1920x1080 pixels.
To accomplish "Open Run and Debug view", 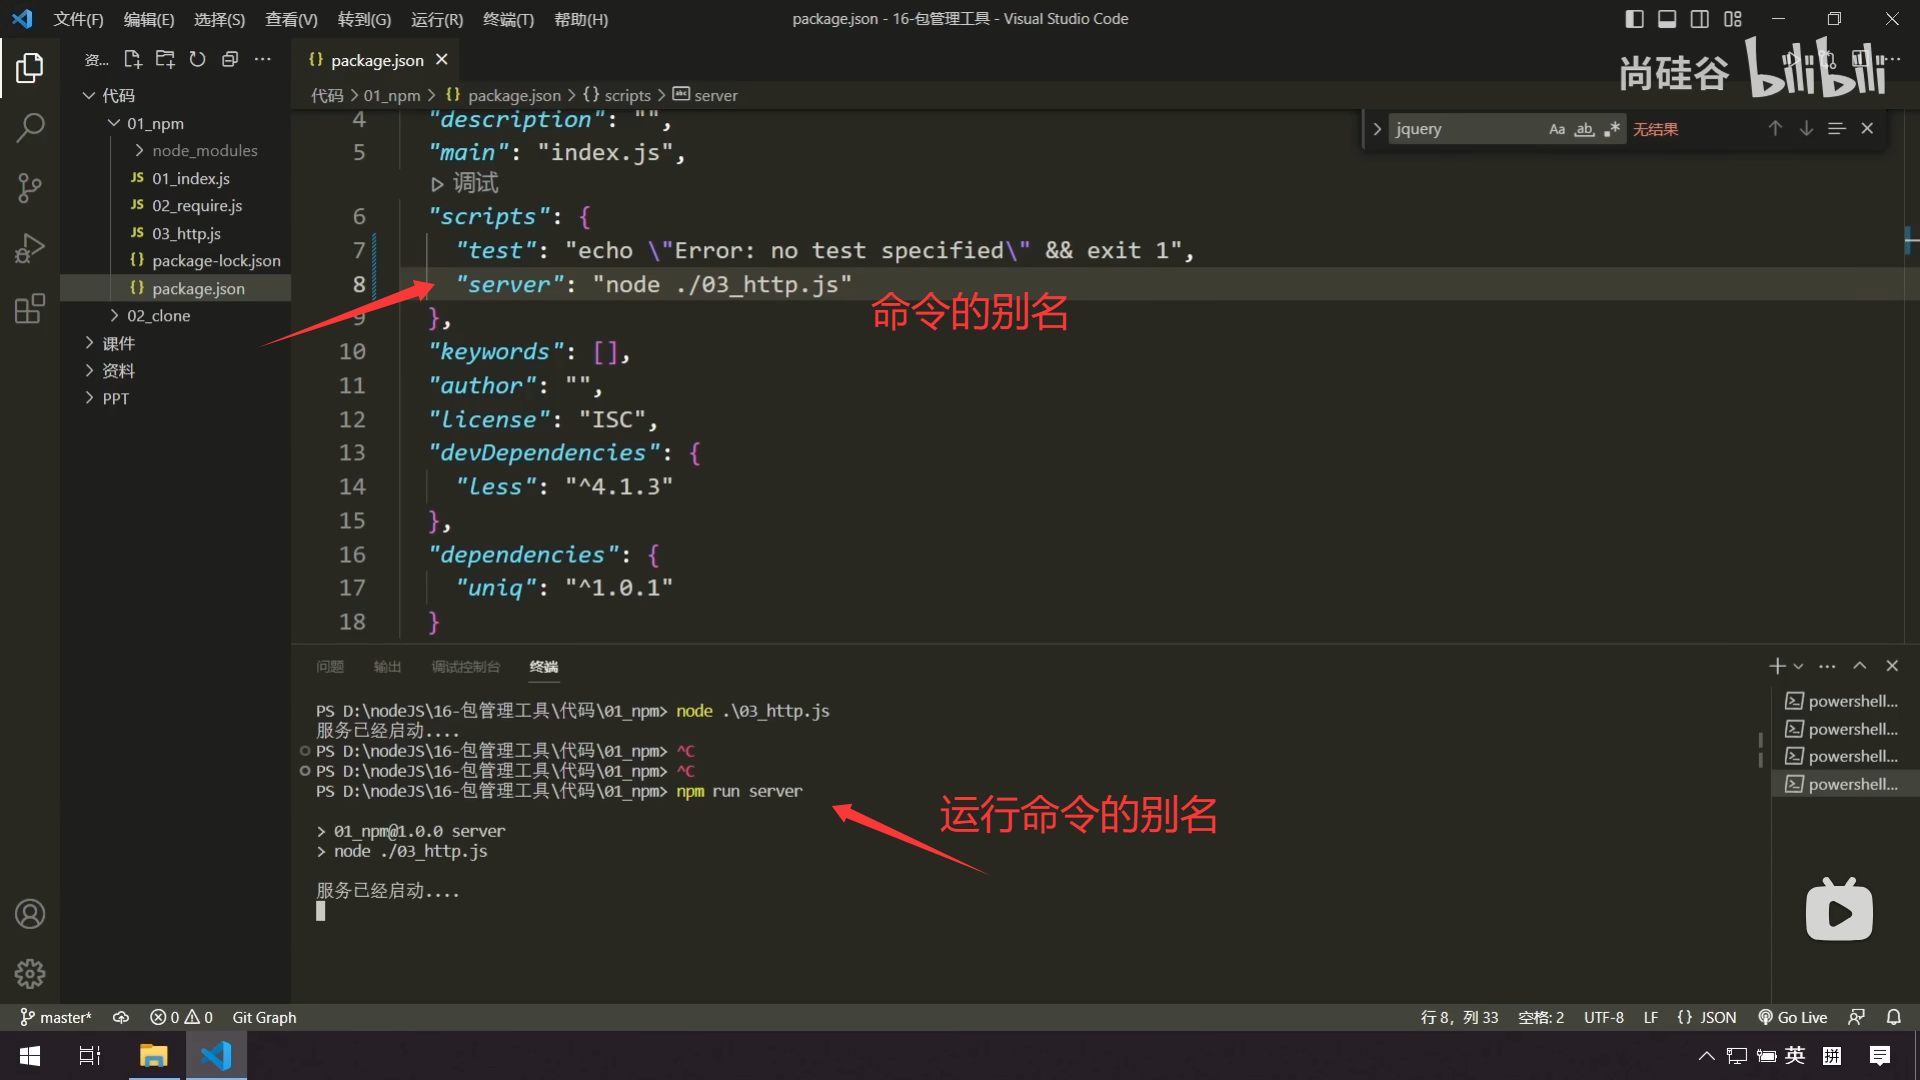I will click(x=30, y=248).
